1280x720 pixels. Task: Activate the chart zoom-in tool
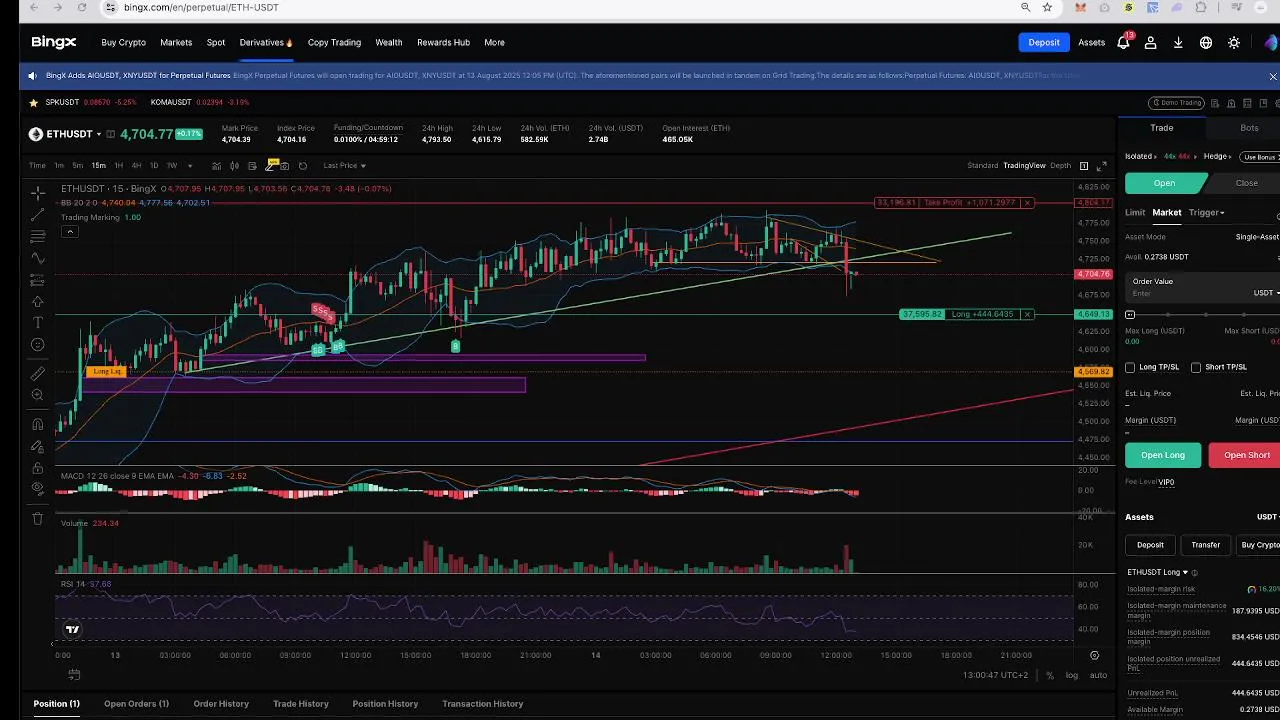tap(37, 395)
